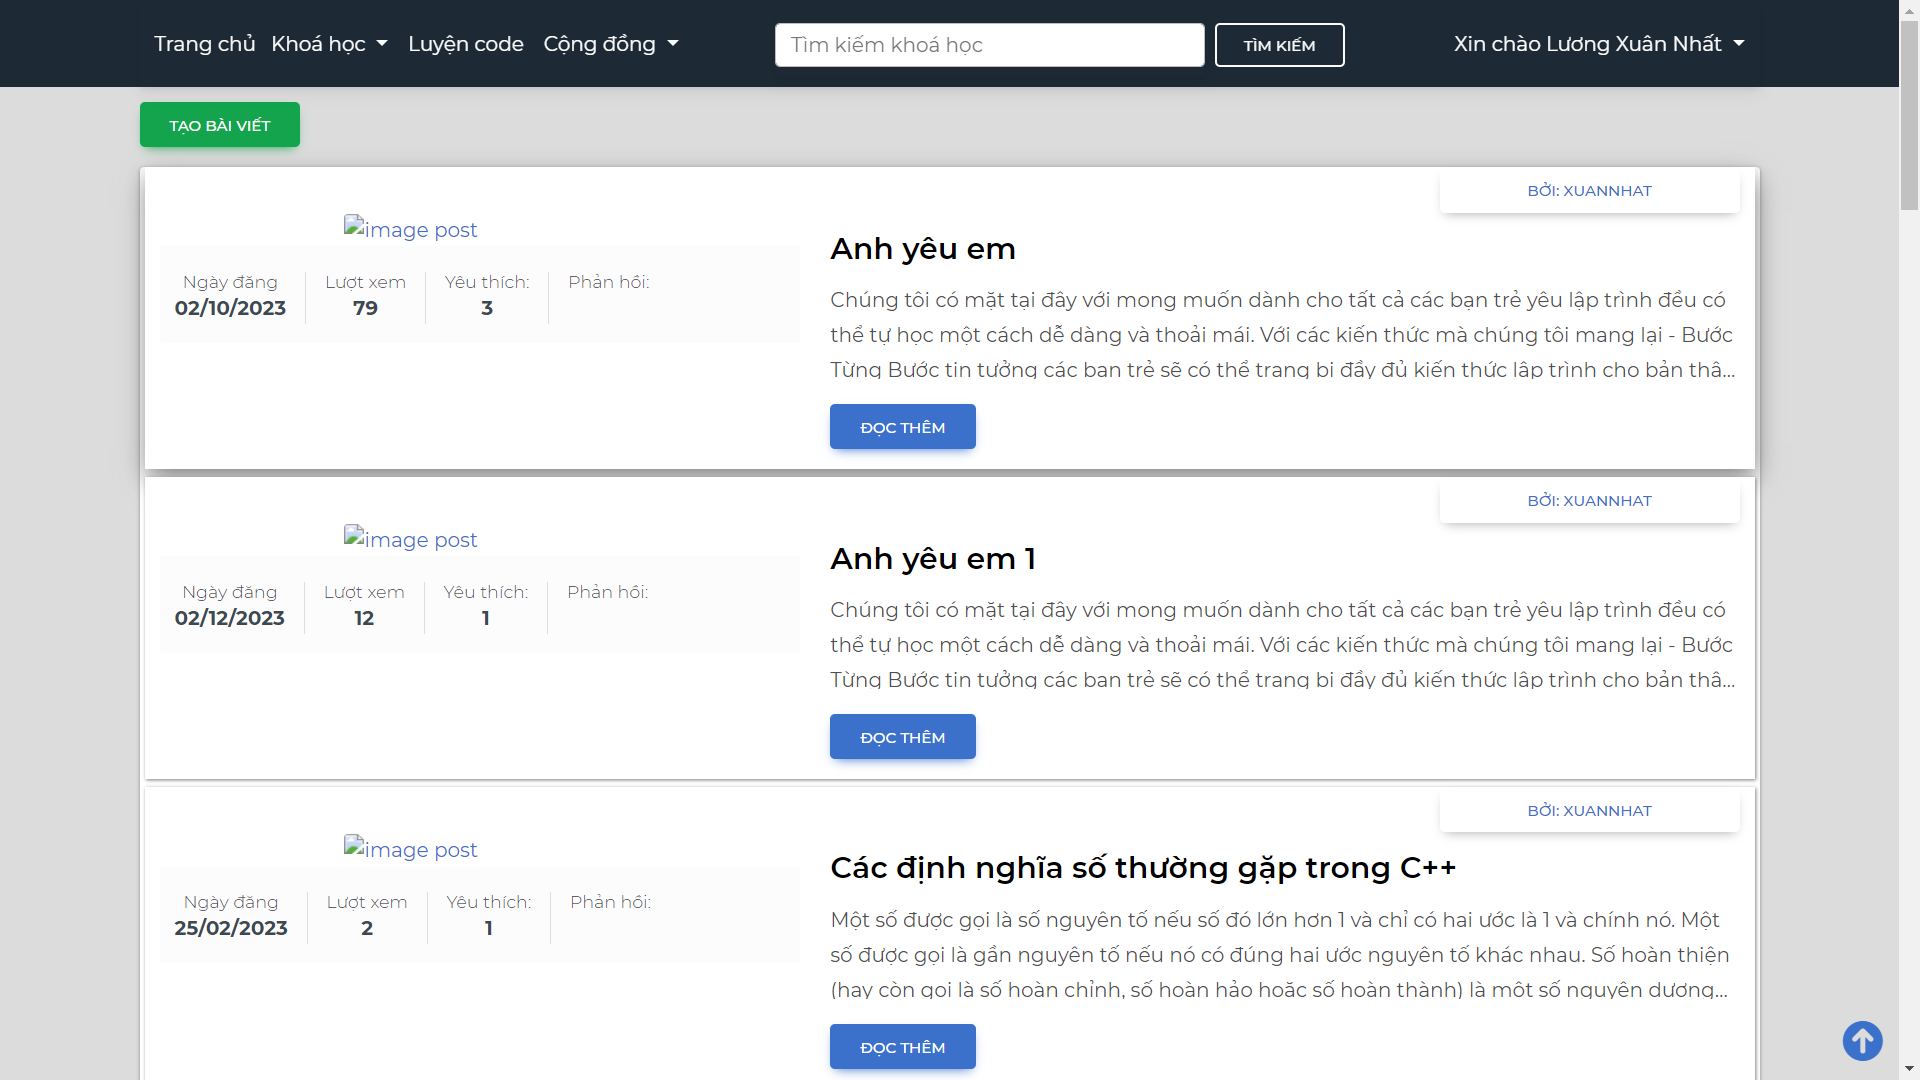Click ĐỌC THÊM on the C++ definitions post
This screenshot has width=1920, height=1080.
click(902, 1046)
